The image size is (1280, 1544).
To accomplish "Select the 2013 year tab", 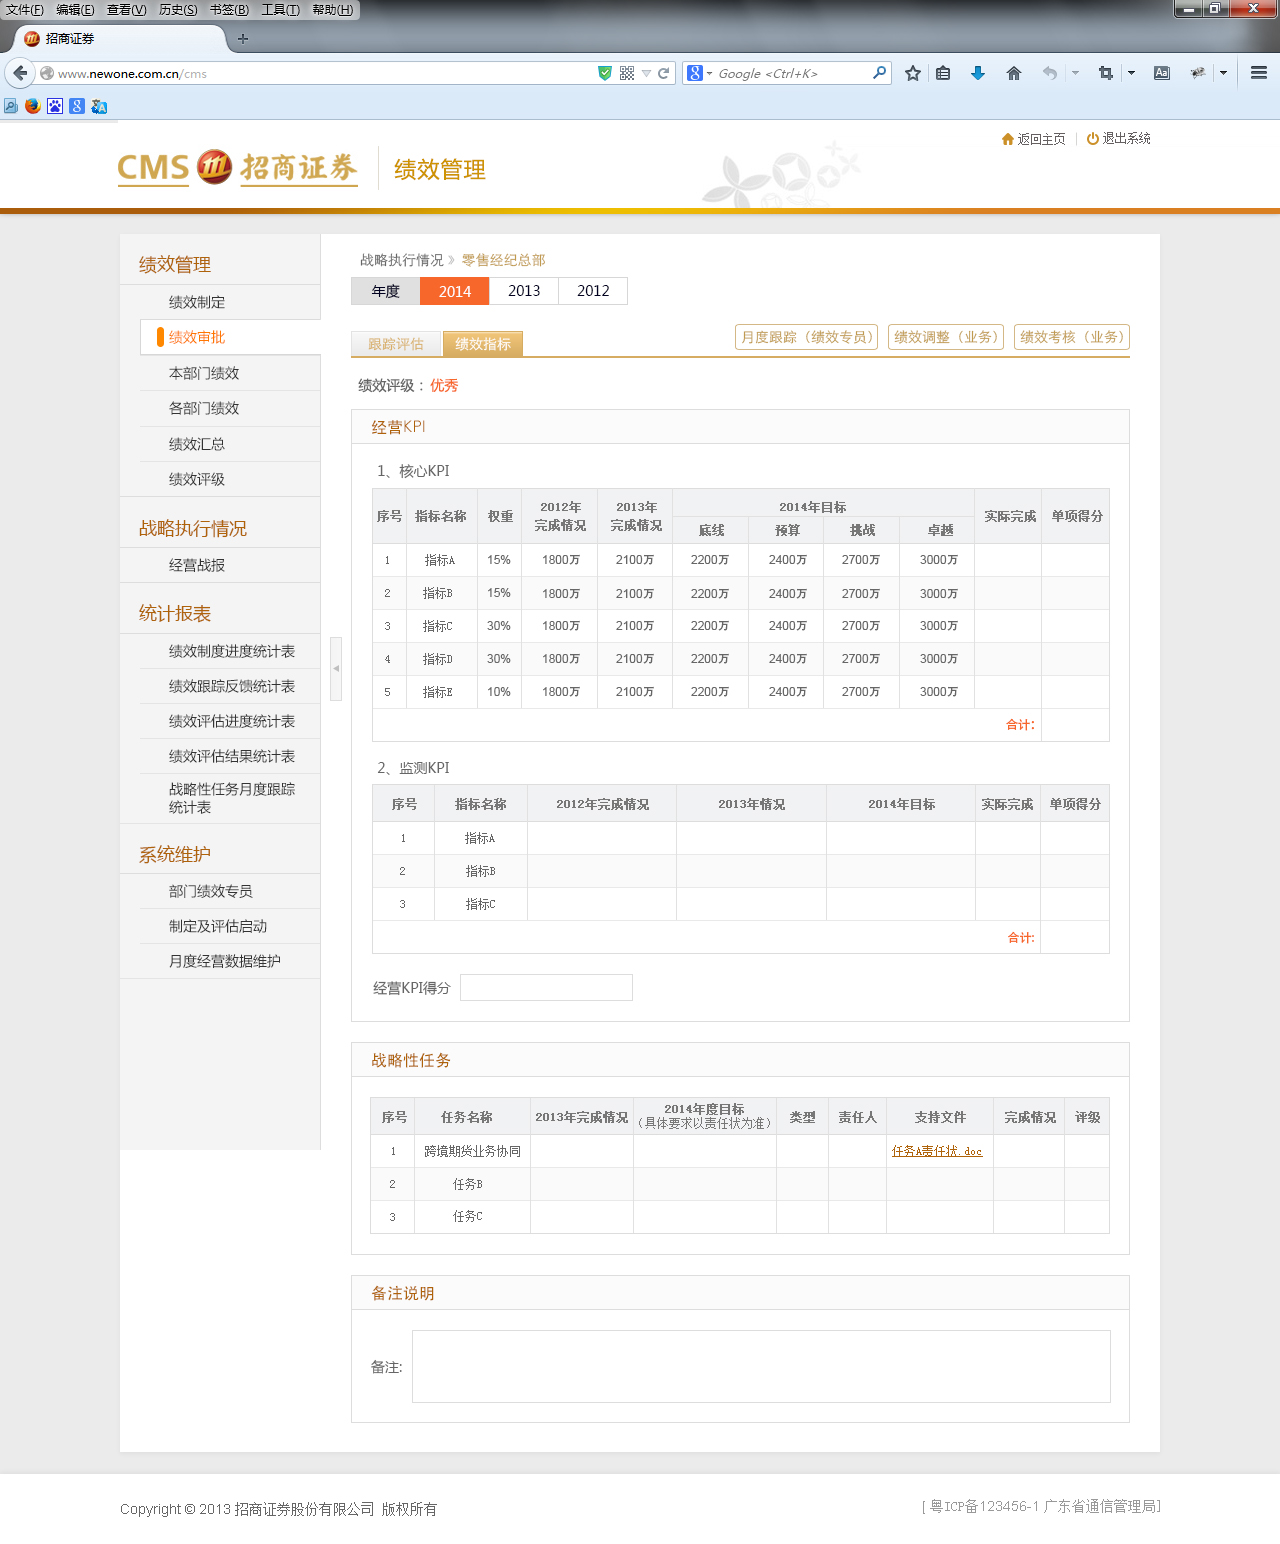I will pos(523,291).
